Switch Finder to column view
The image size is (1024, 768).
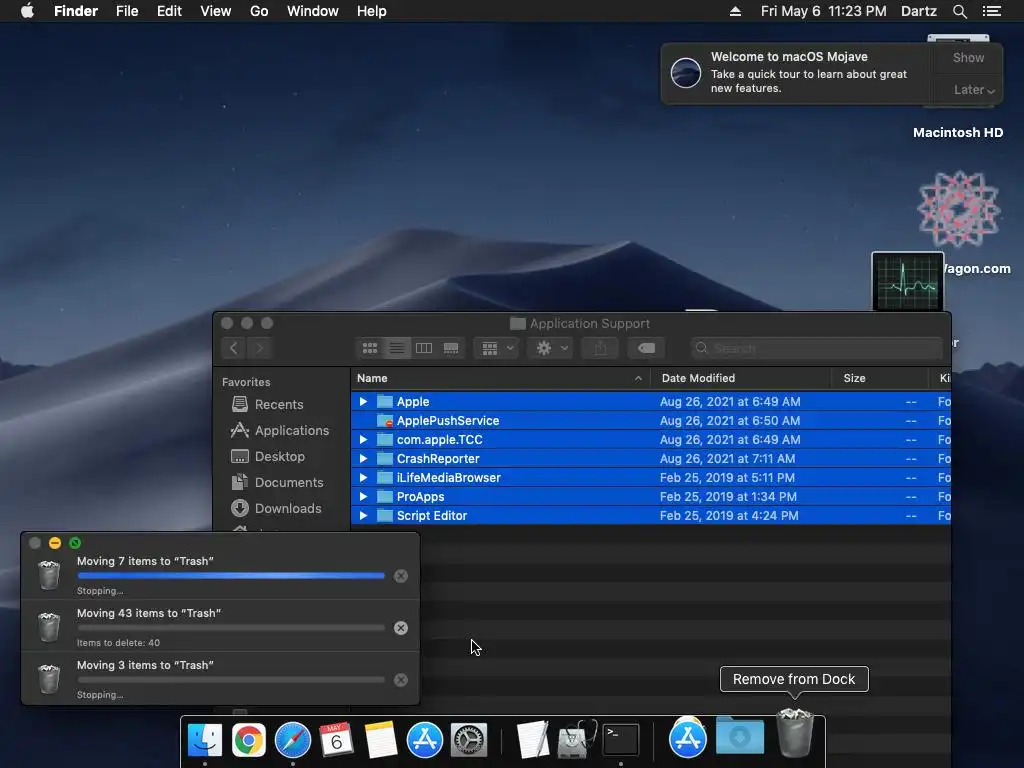pos(424,348)
